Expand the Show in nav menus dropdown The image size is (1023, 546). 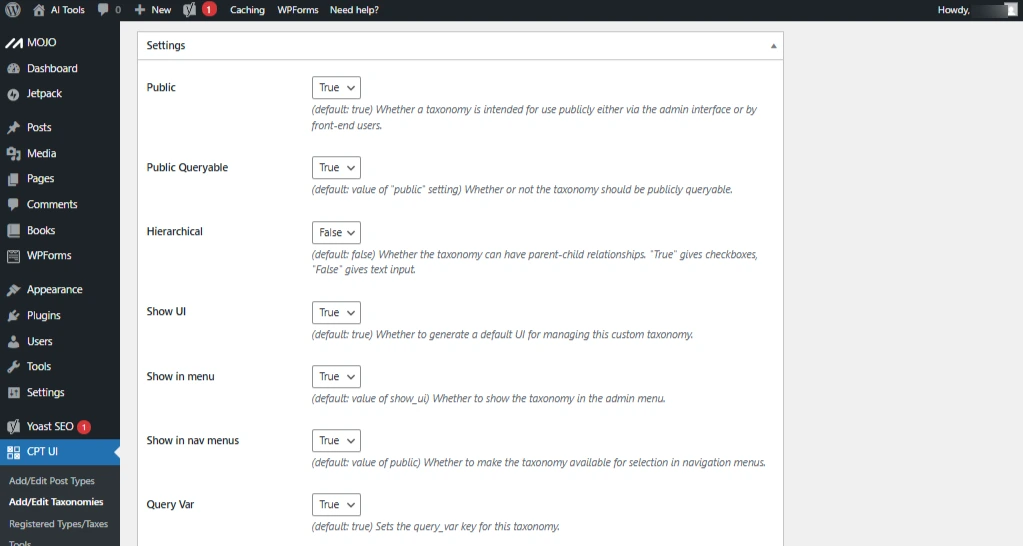click(x=336, y=441)
